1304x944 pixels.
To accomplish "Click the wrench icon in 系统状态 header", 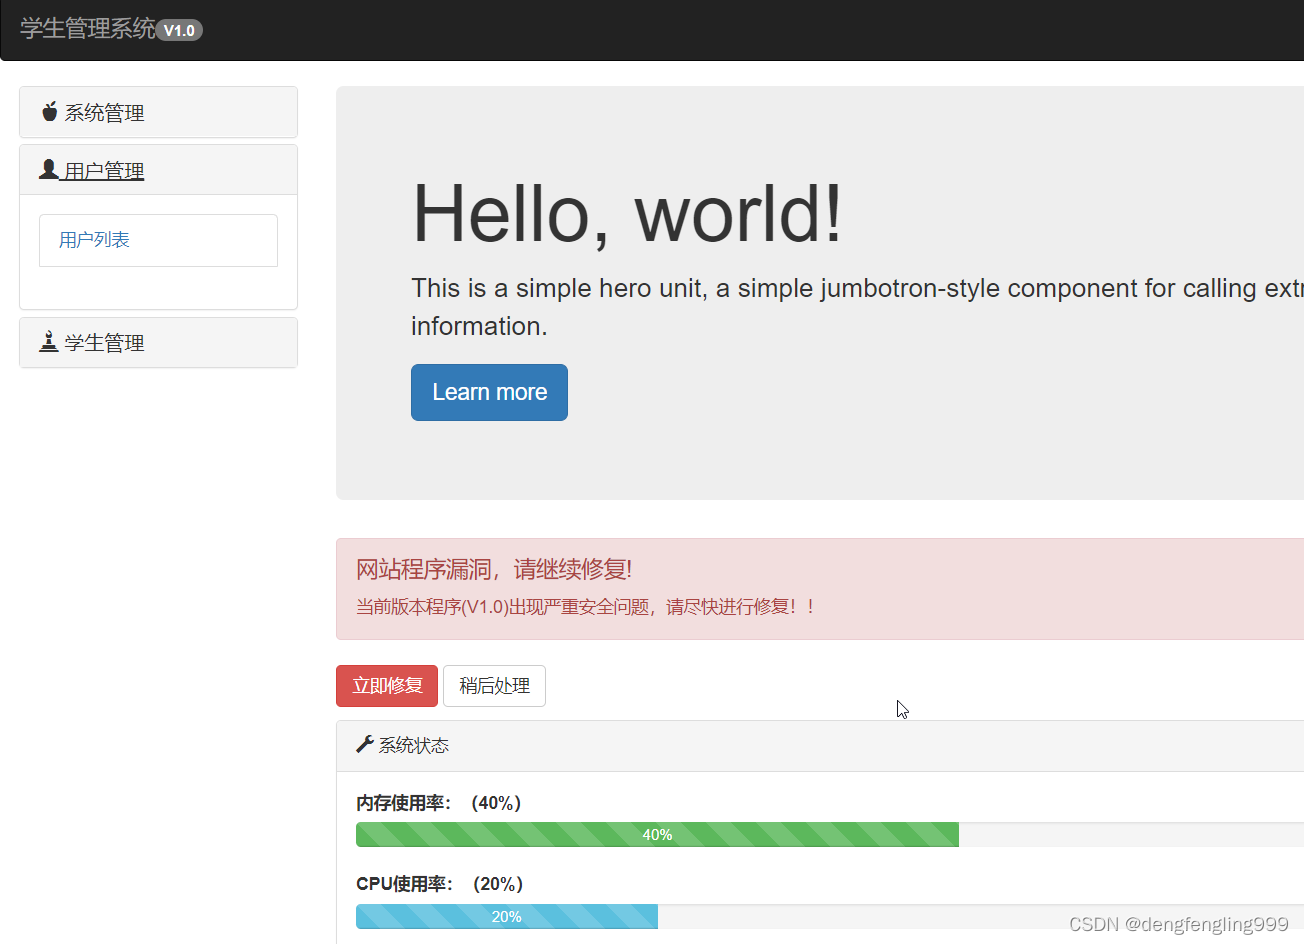I will pyautogui.click(x=365, y=745).
